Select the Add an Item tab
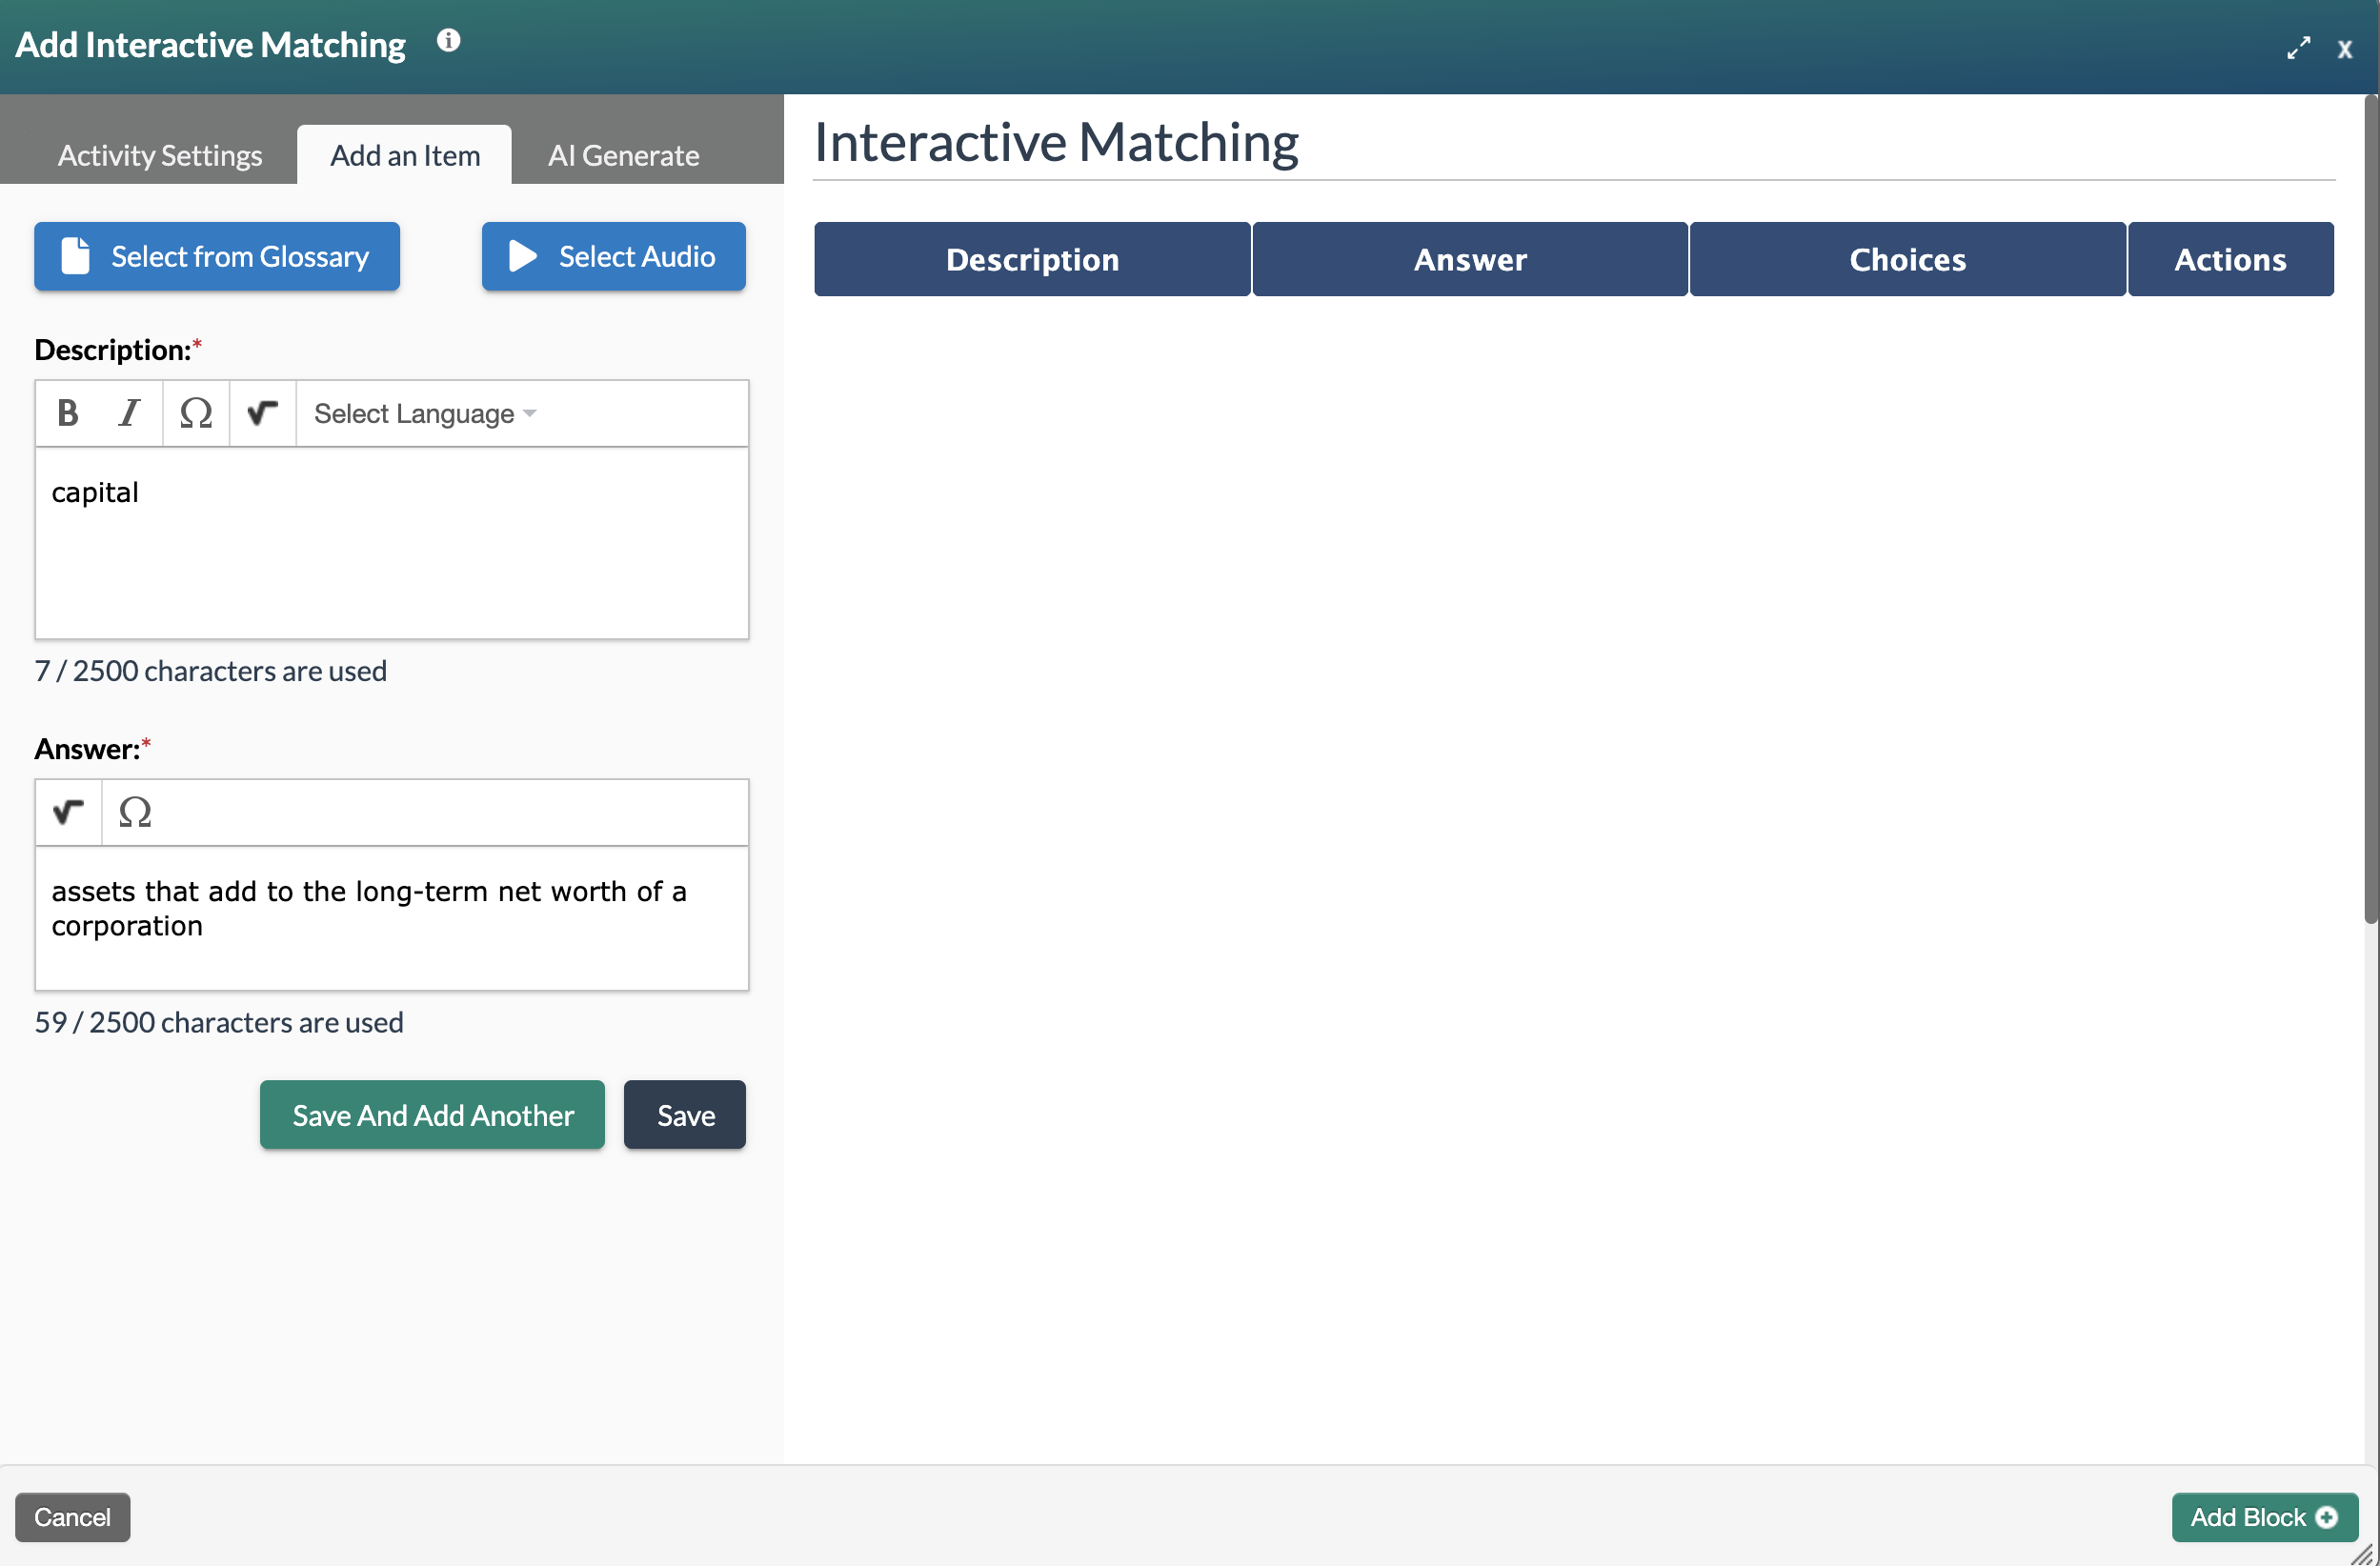Image resolution: width=2380 pixels, height=1566 pixels. click(405, 155)
